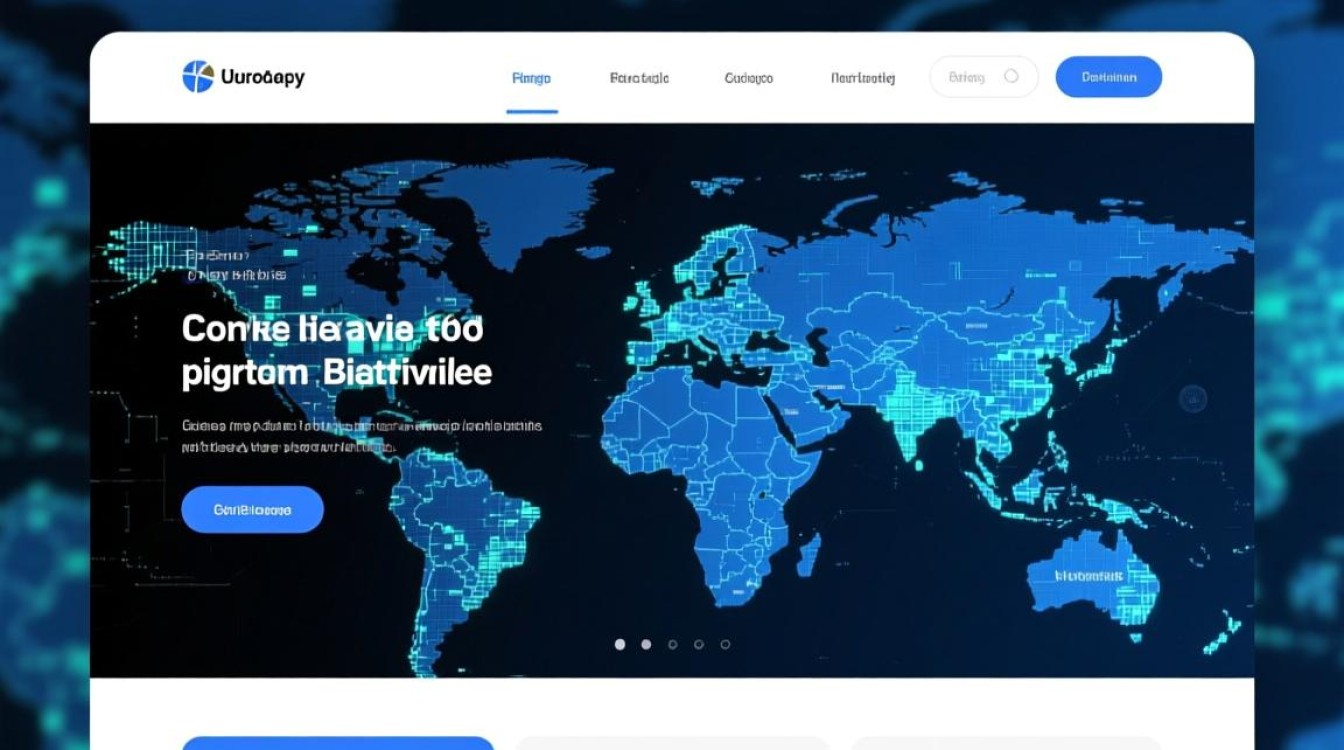Click the middle gray card at the bottom
The image size is (1344, 750).
pyautogui.click(x=672, y=743)
